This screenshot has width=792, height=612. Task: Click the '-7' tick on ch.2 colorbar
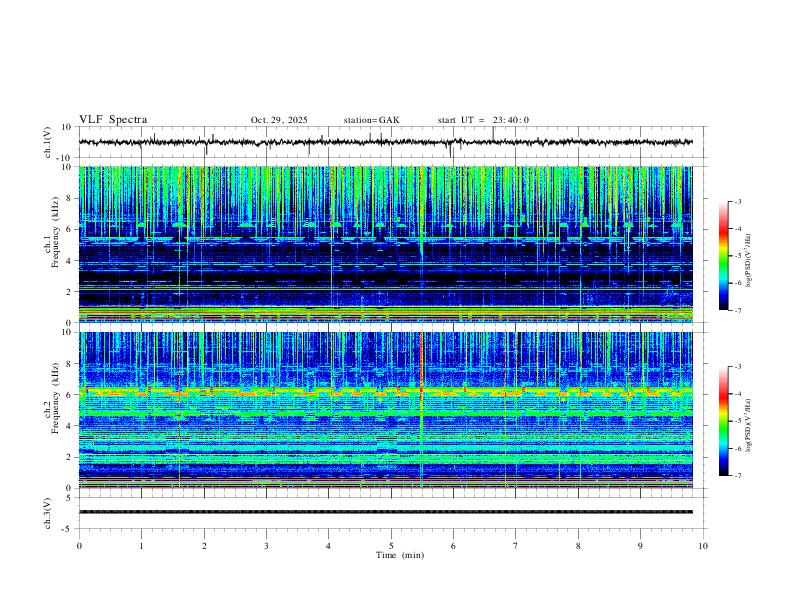coord(737,476)
